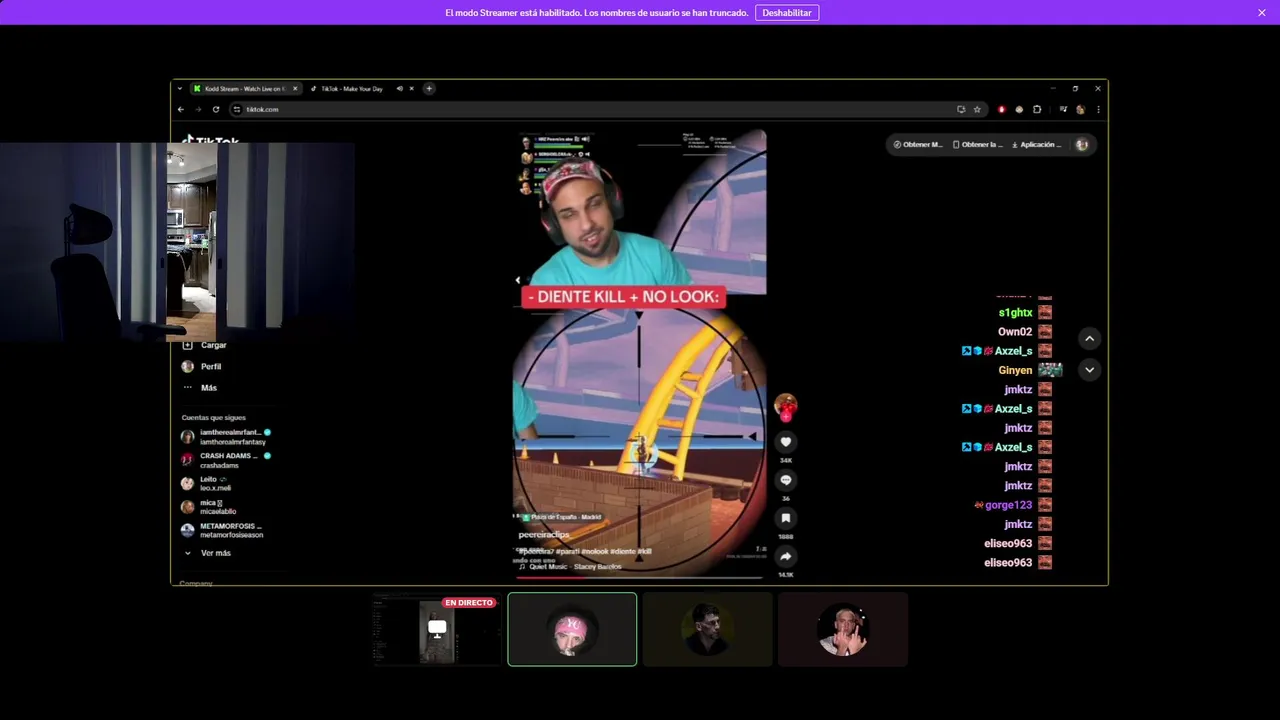Click the red recording extension icon
The width and height of the screenshot is (1280, 720).
pyautogui.click(x=1001, y=109)
